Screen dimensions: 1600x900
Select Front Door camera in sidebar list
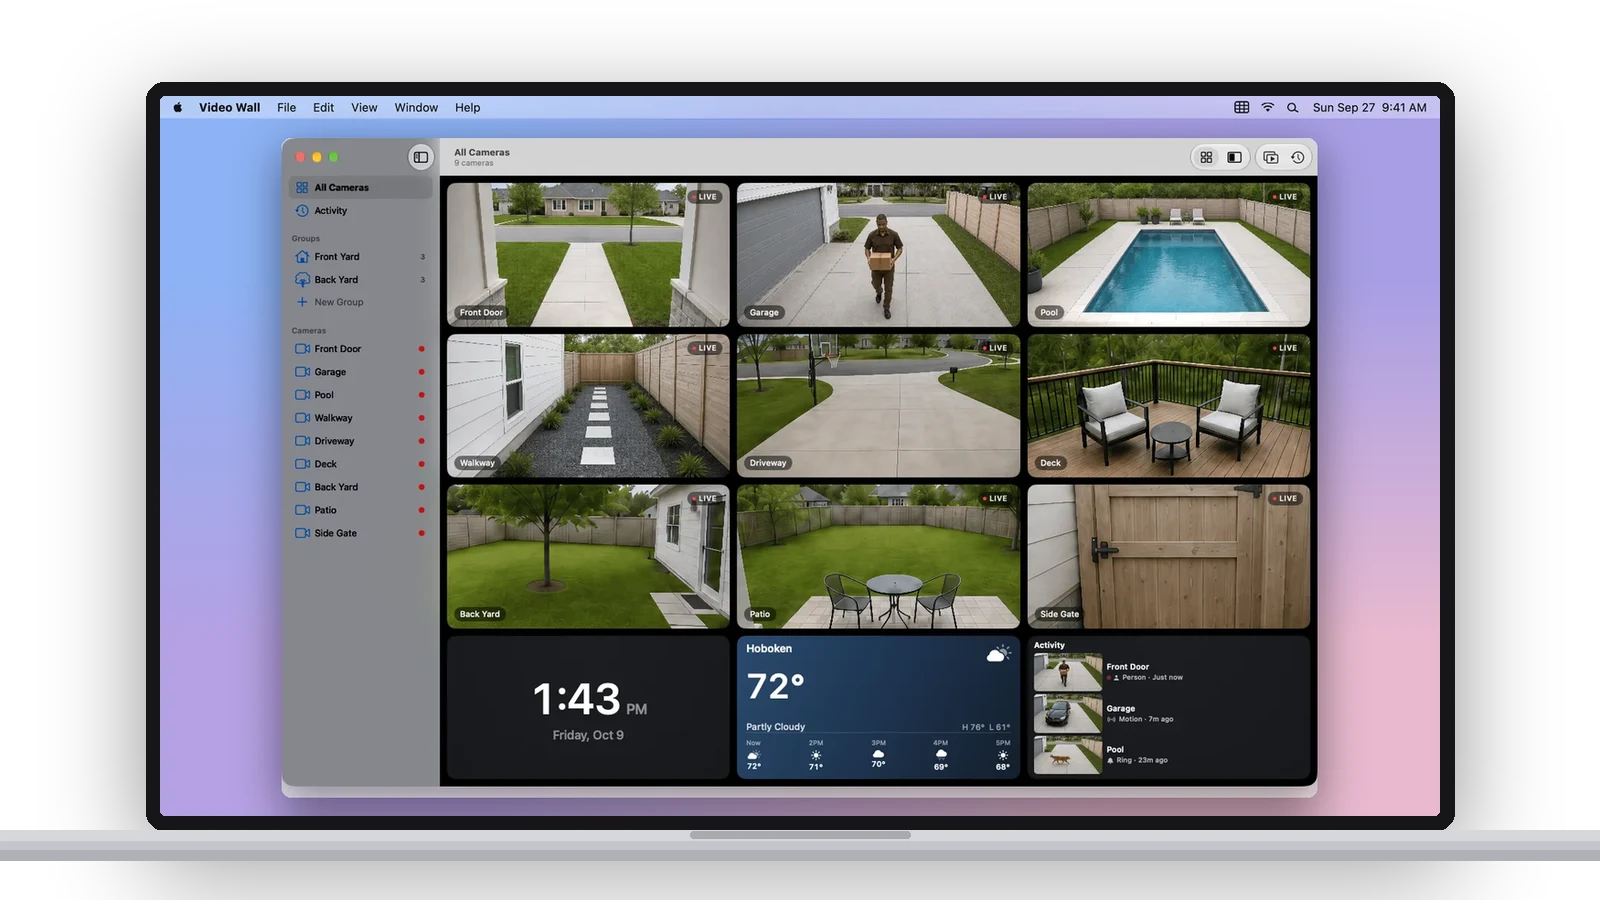pyautogui.click(x=360, y=349)
